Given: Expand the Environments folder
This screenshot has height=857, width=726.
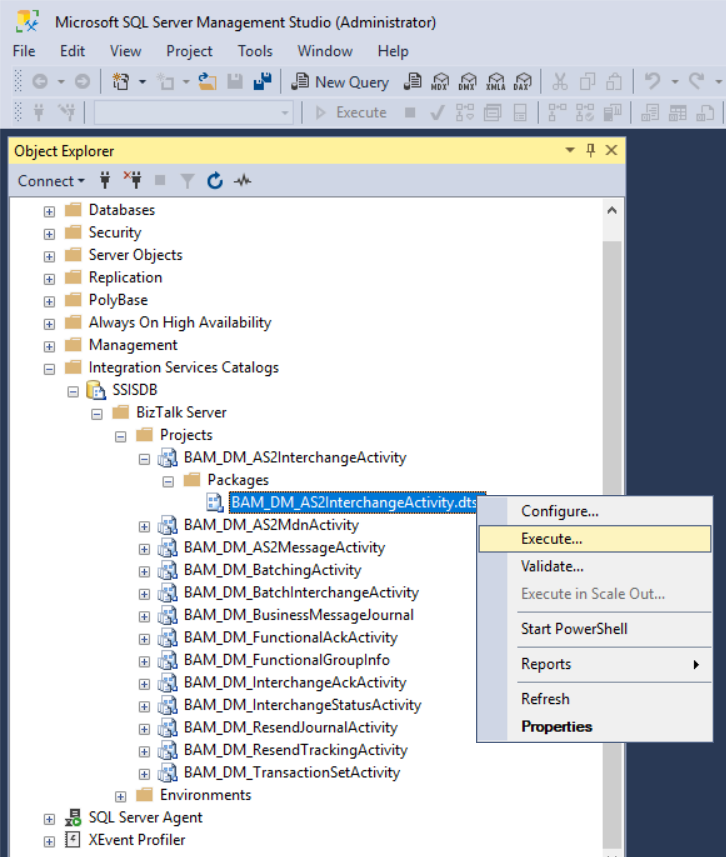Looking at the screenshot, I should 120,796.
